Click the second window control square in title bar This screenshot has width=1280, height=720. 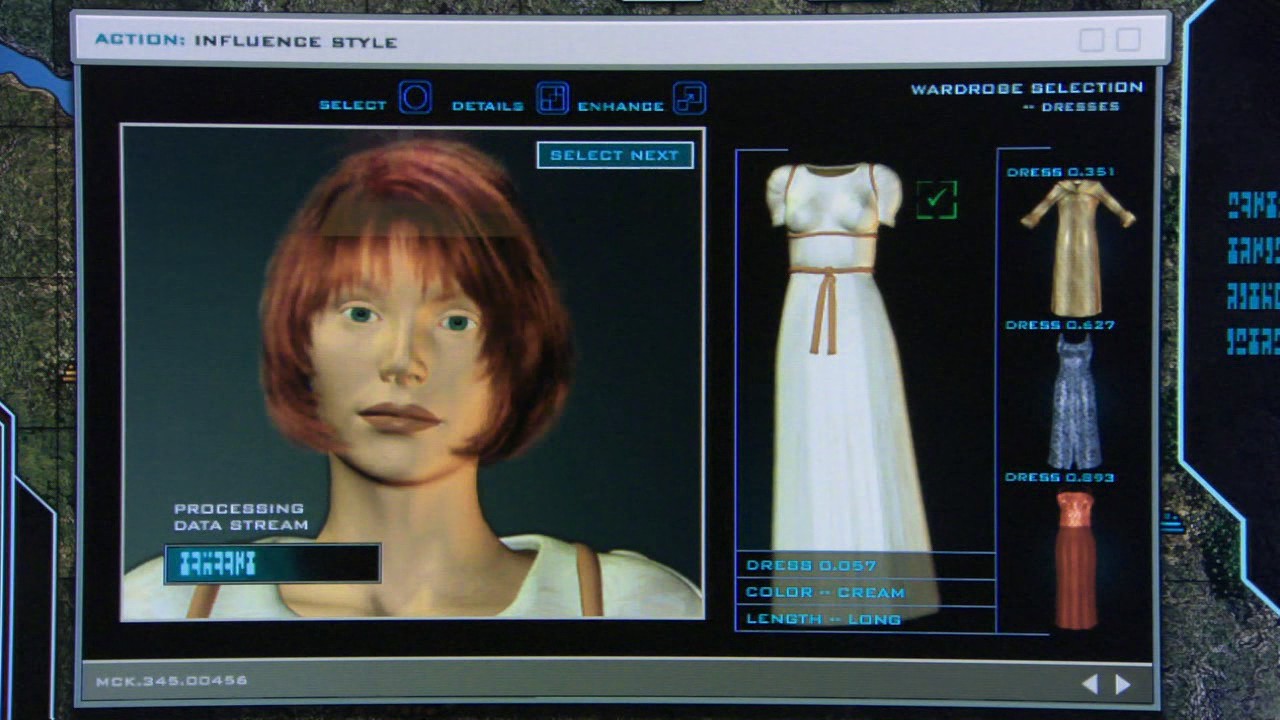pyautogui.click(x=1128, y=40)
